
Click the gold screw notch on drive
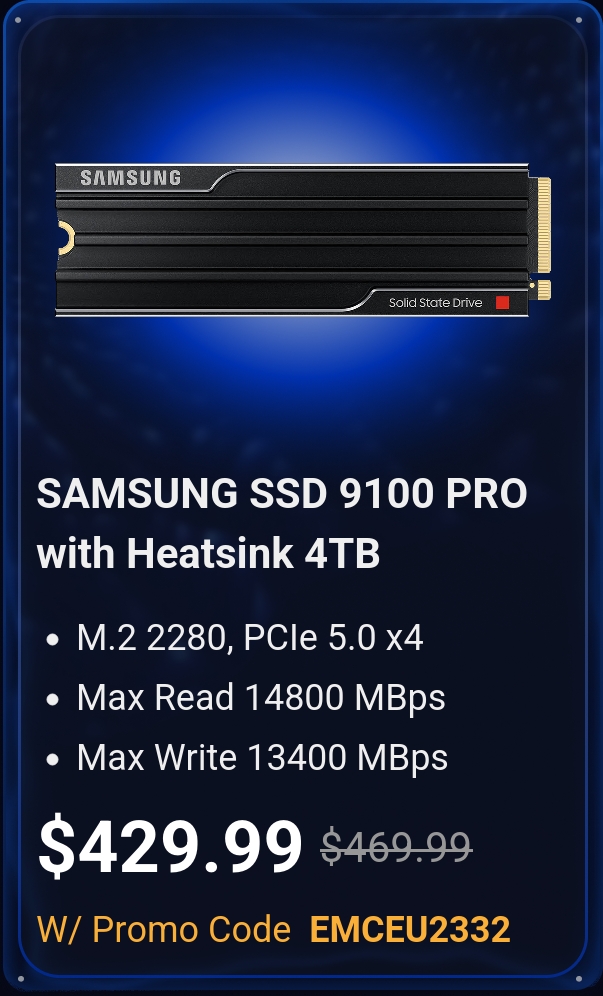(x=65, y=238)
